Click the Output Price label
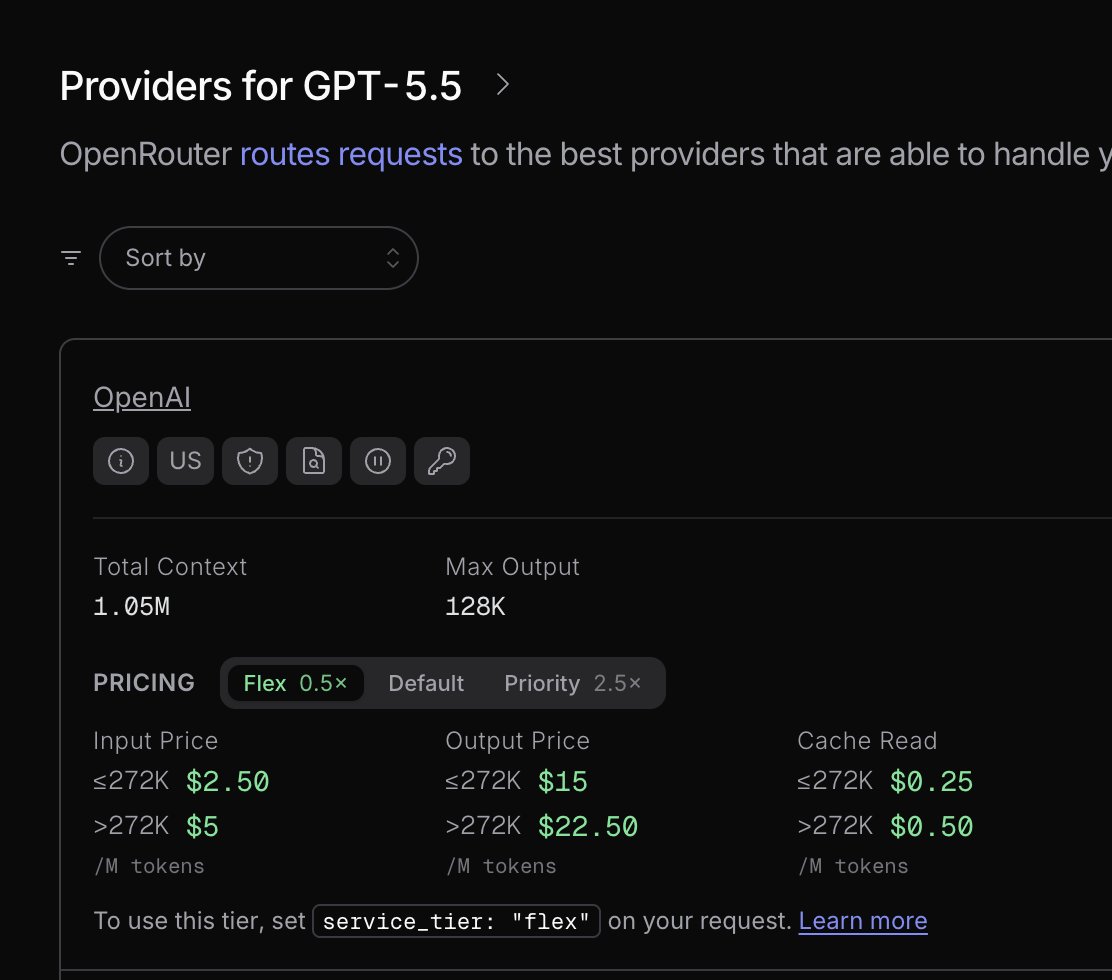Viewport: 1112px width, 980px height. pyautogui.click(x=517, y=740)
